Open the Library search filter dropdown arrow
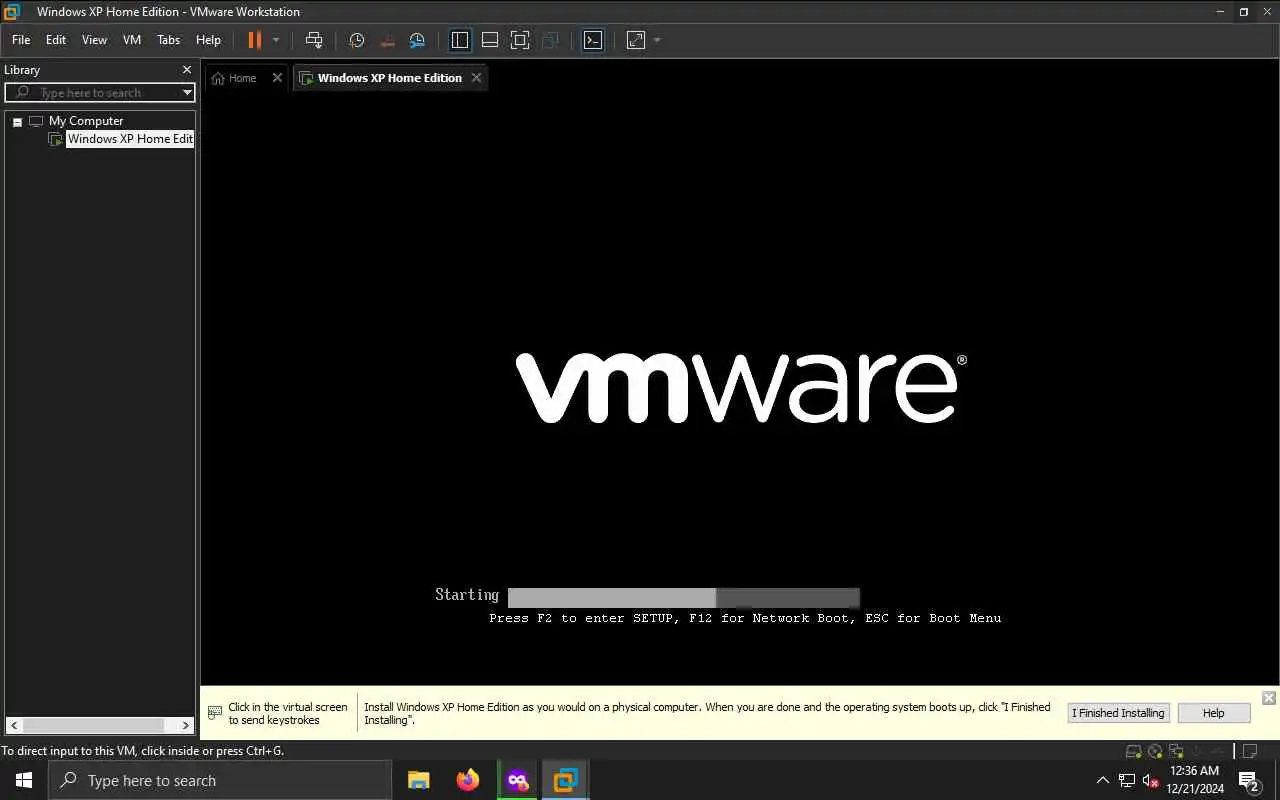 click(187, 93)
